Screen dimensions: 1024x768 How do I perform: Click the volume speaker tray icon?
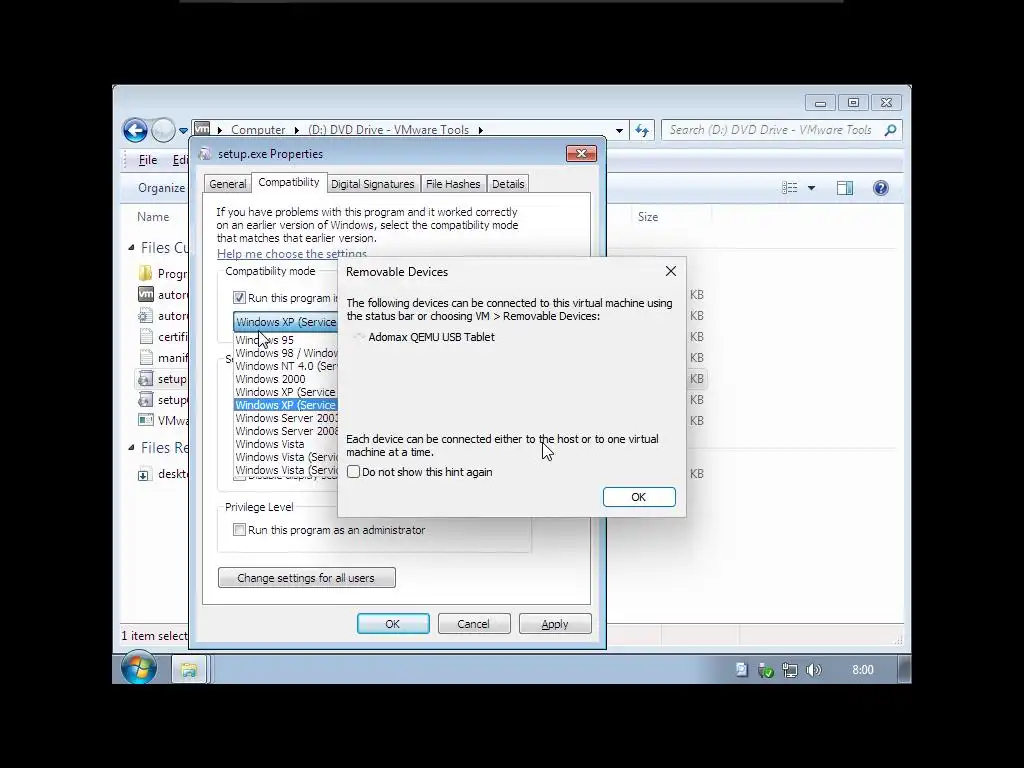(x=814, y=670)
